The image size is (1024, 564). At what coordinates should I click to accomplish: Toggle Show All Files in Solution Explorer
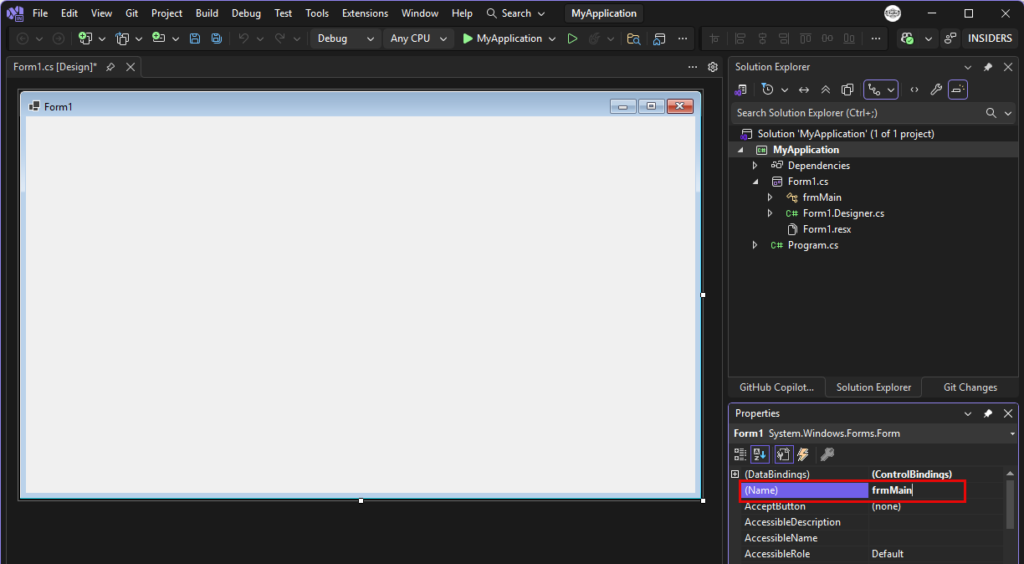(847, 90)
